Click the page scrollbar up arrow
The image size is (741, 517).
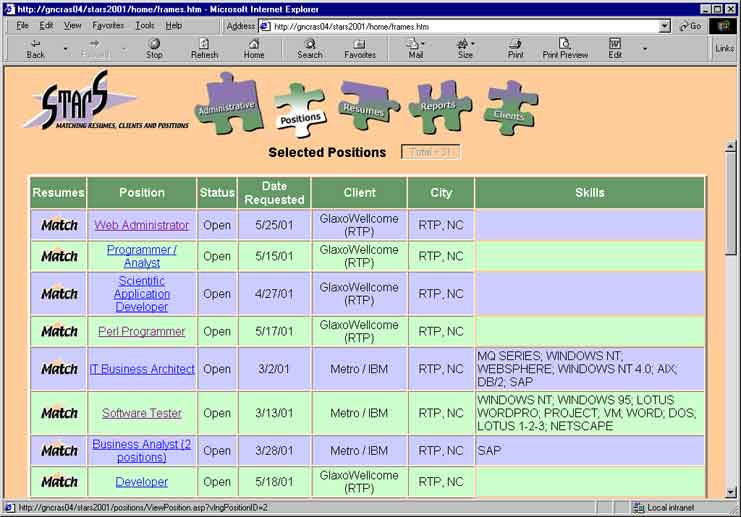pyautogui.click(x=731, y=147)
